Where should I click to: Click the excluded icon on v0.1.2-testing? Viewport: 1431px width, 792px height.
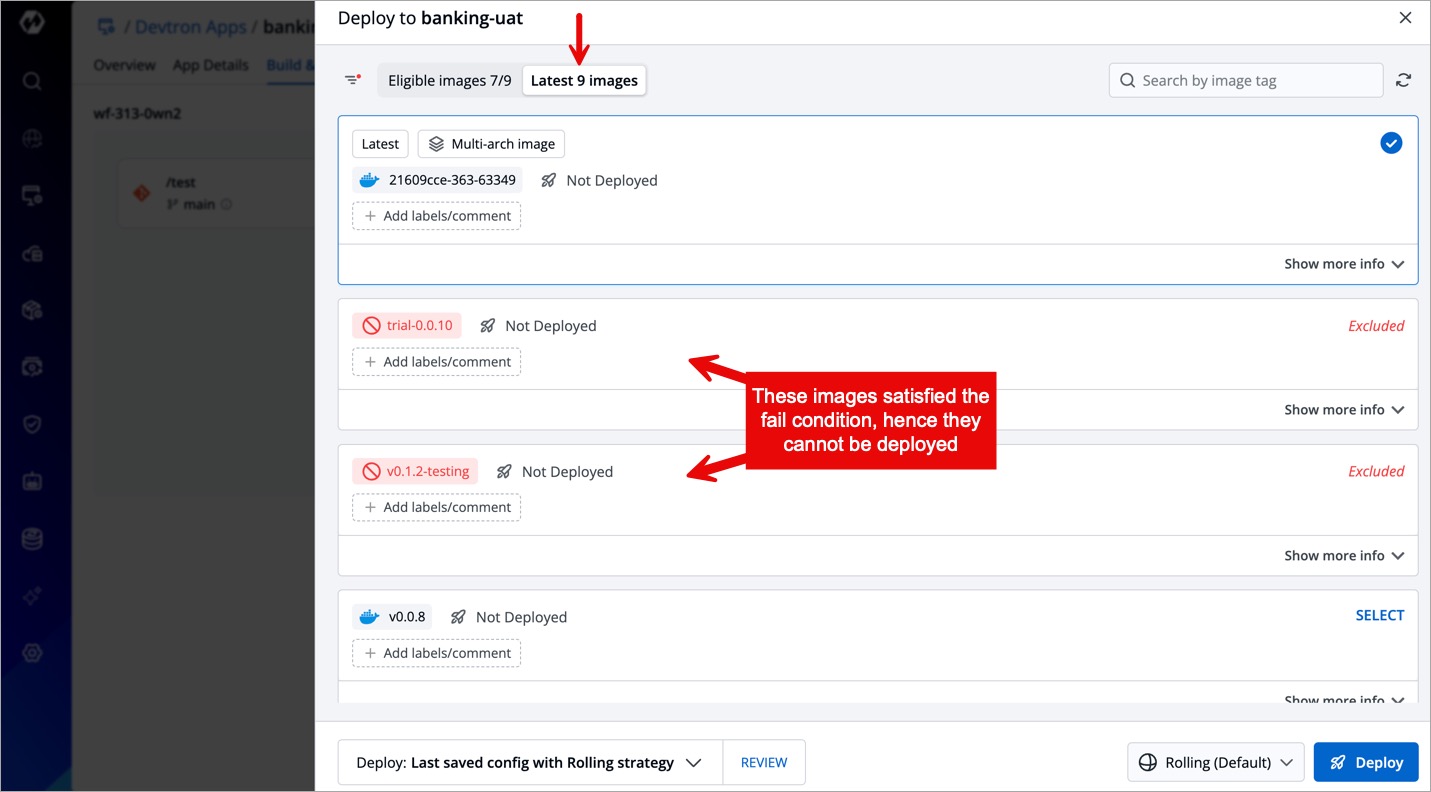point(371,472)
